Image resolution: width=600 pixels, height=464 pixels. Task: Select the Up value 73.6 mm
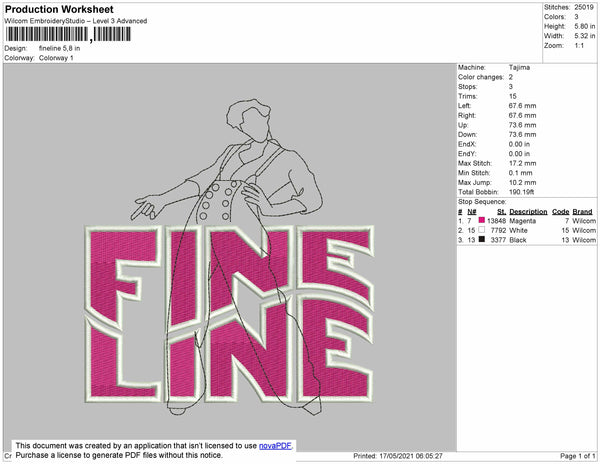click(x=522, y=125)
